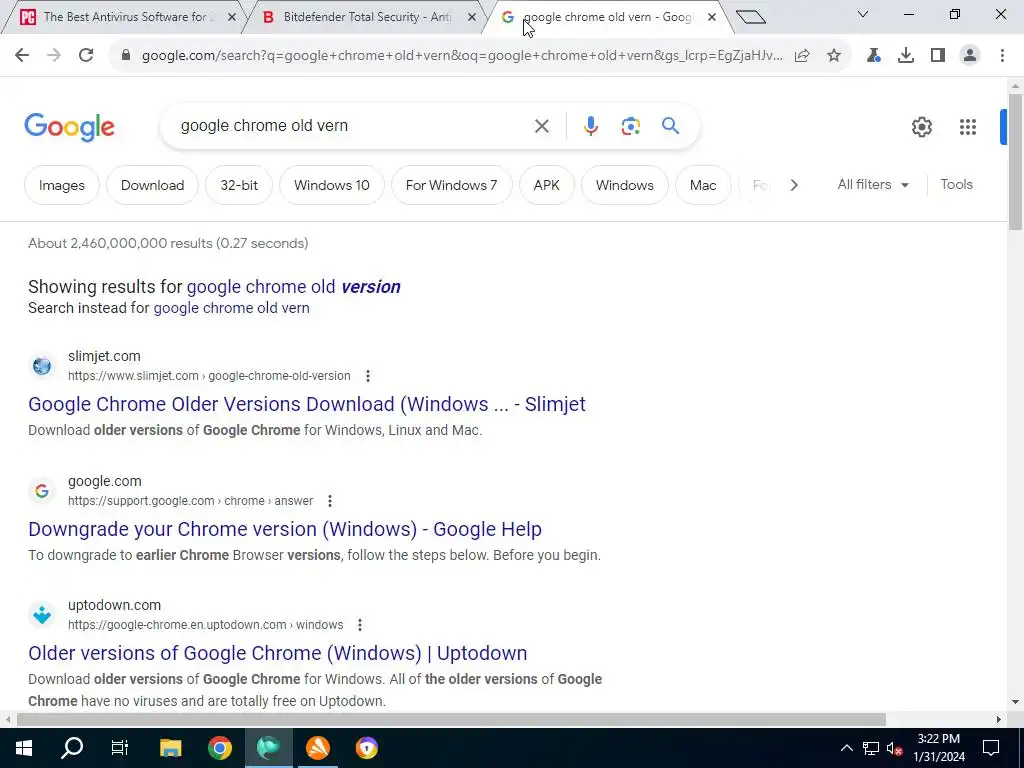
Task: Show more filter chips with arrow
Action: 793,185
